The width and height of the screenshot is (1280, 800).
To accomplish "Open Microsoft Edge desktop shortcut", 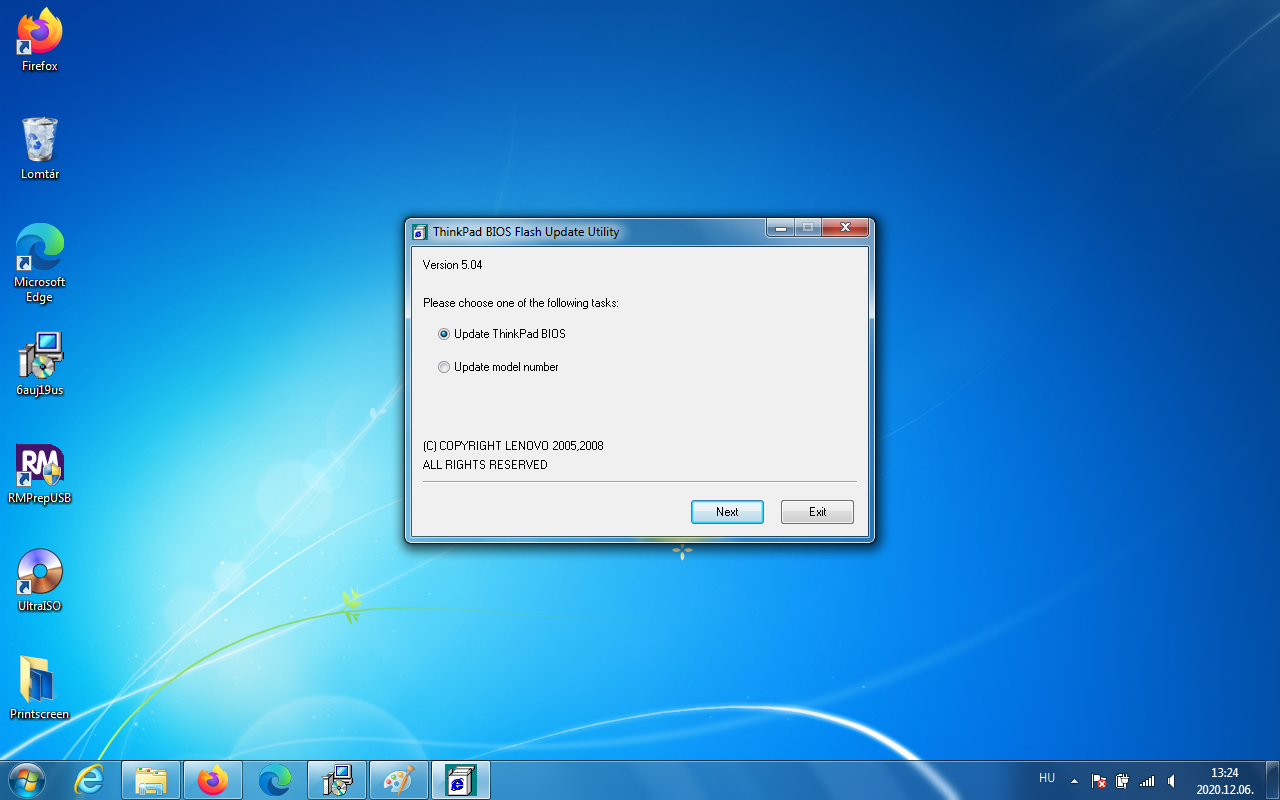I will point(40,263).
